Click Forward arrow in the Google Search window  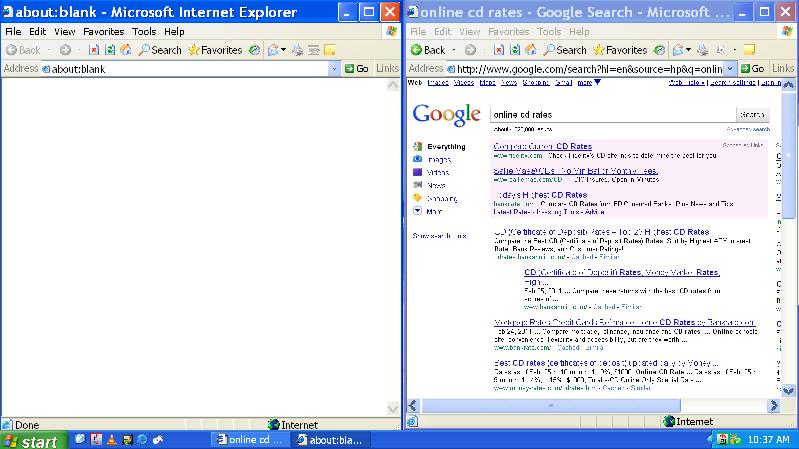click(470, 50)
